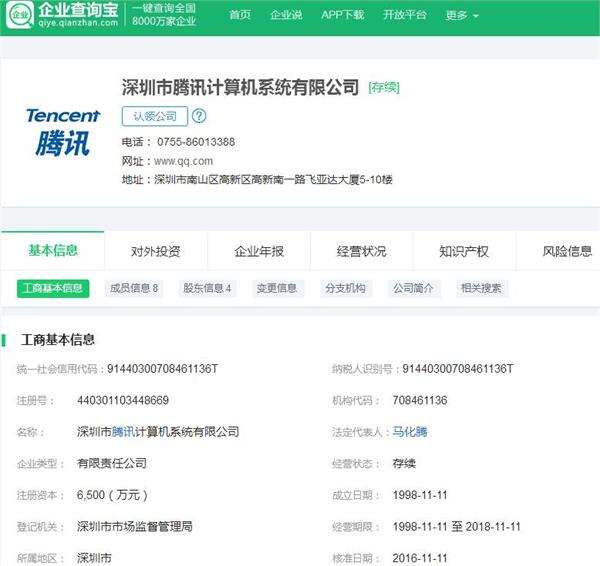Viewport: 600px width, 566px height.
Task: Click the company title heading 深圳市腾讯计算机系统有限公司
Action: click(240, 87)
